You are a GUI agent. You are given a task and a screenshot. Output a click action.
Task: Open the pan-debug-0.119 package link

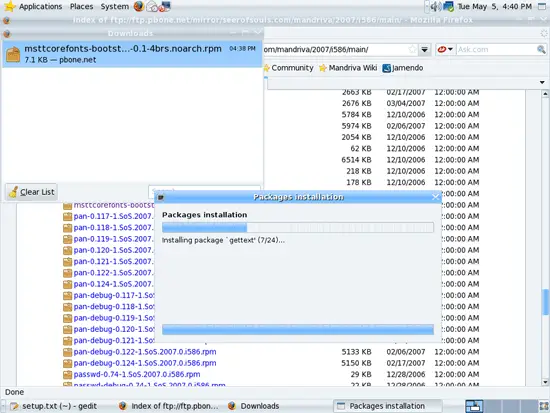[114, 318]
